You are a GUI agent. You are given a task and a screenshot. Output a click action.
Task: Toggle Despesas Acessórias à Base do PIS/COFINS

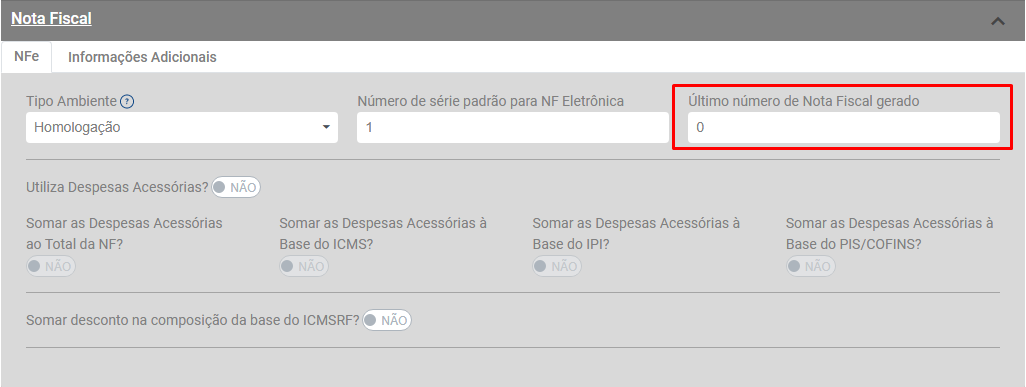point(811,267)
